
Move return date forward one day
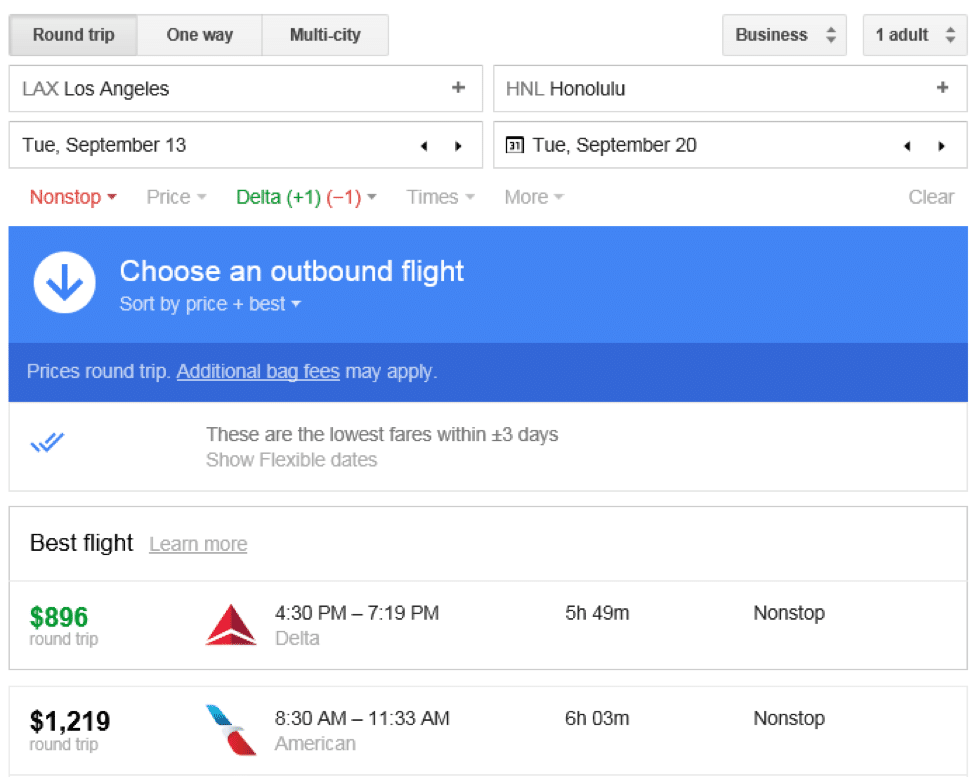point(941,146)
